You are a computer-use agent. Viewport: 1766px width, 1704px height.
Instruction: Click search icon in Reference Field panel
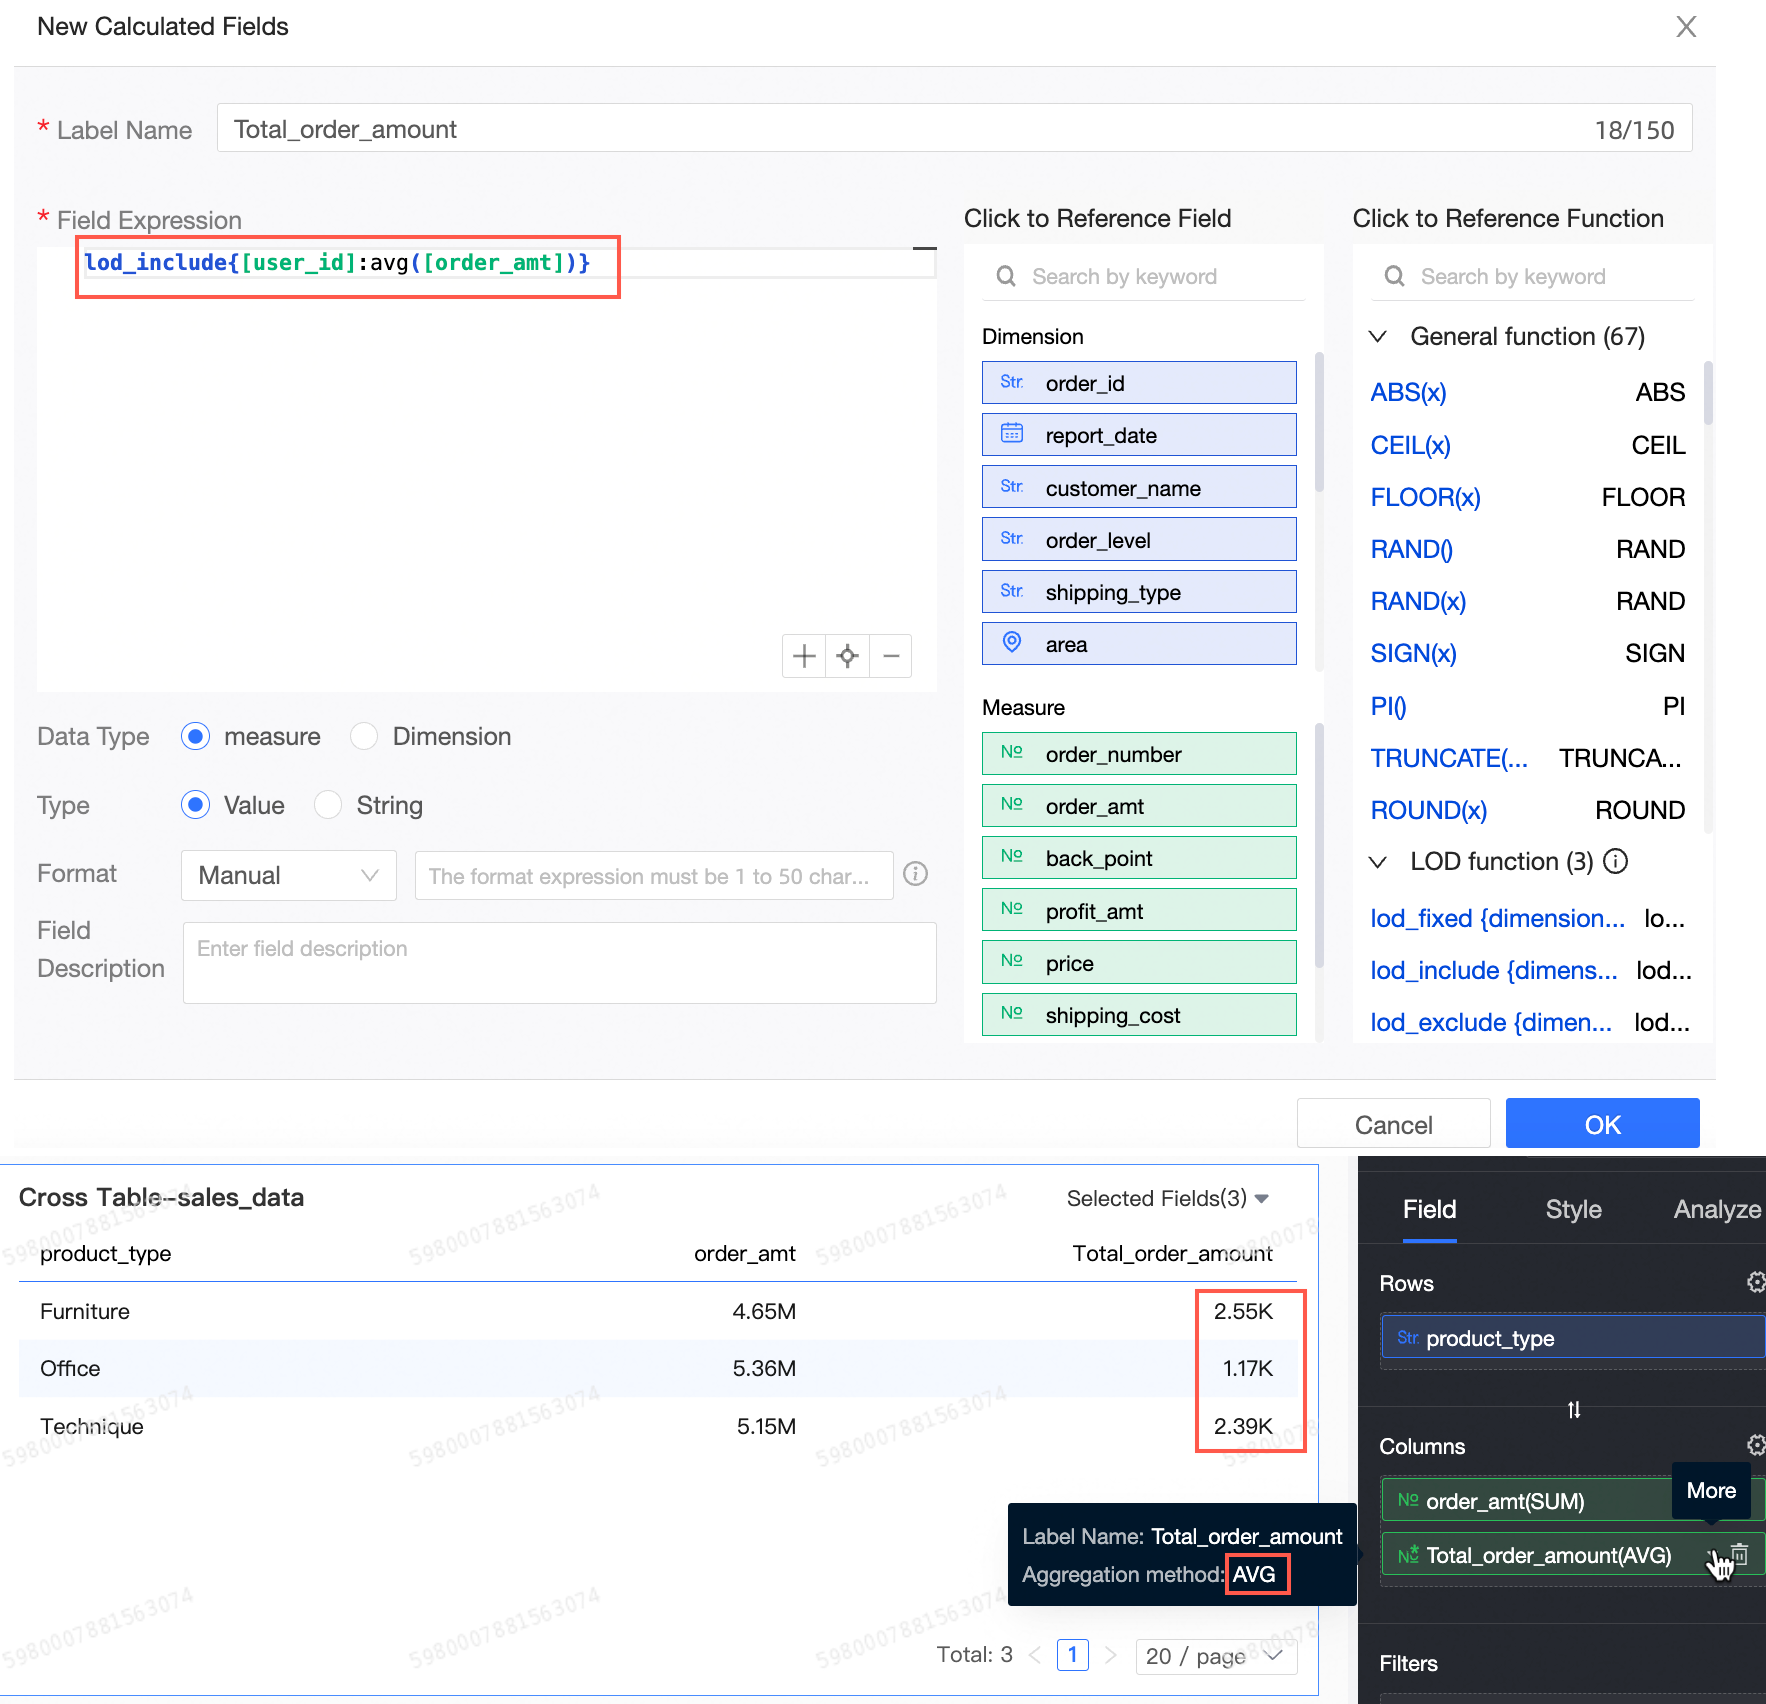[1006, 276]
